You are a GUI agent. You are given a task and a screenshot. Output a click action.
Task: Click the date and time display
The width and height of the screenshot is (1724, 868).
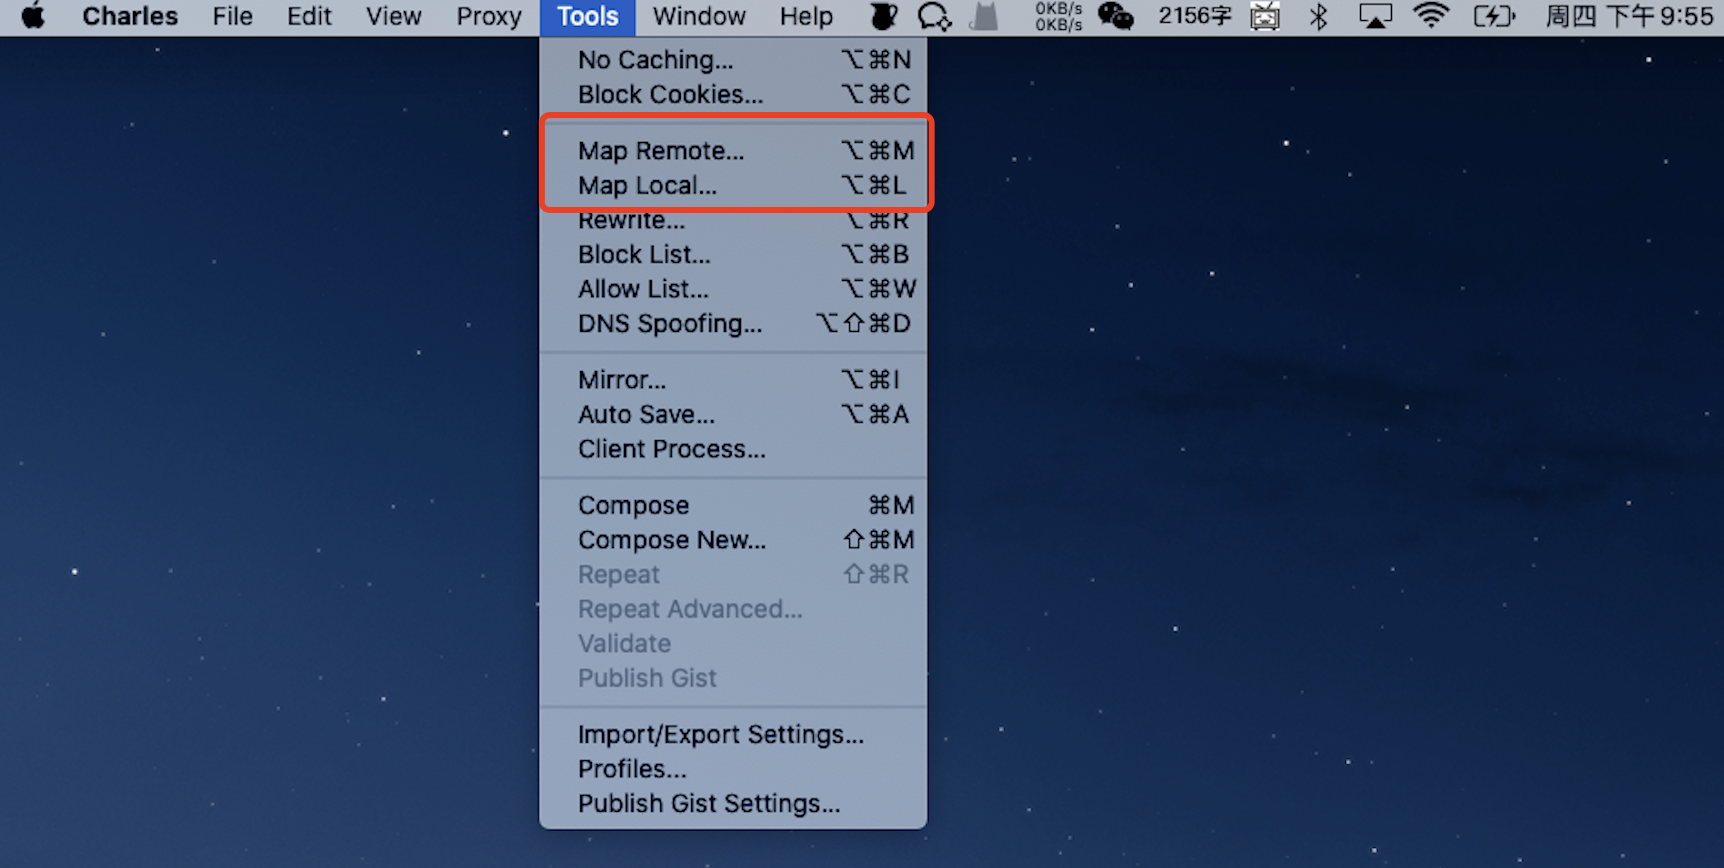pos(1629,16)
